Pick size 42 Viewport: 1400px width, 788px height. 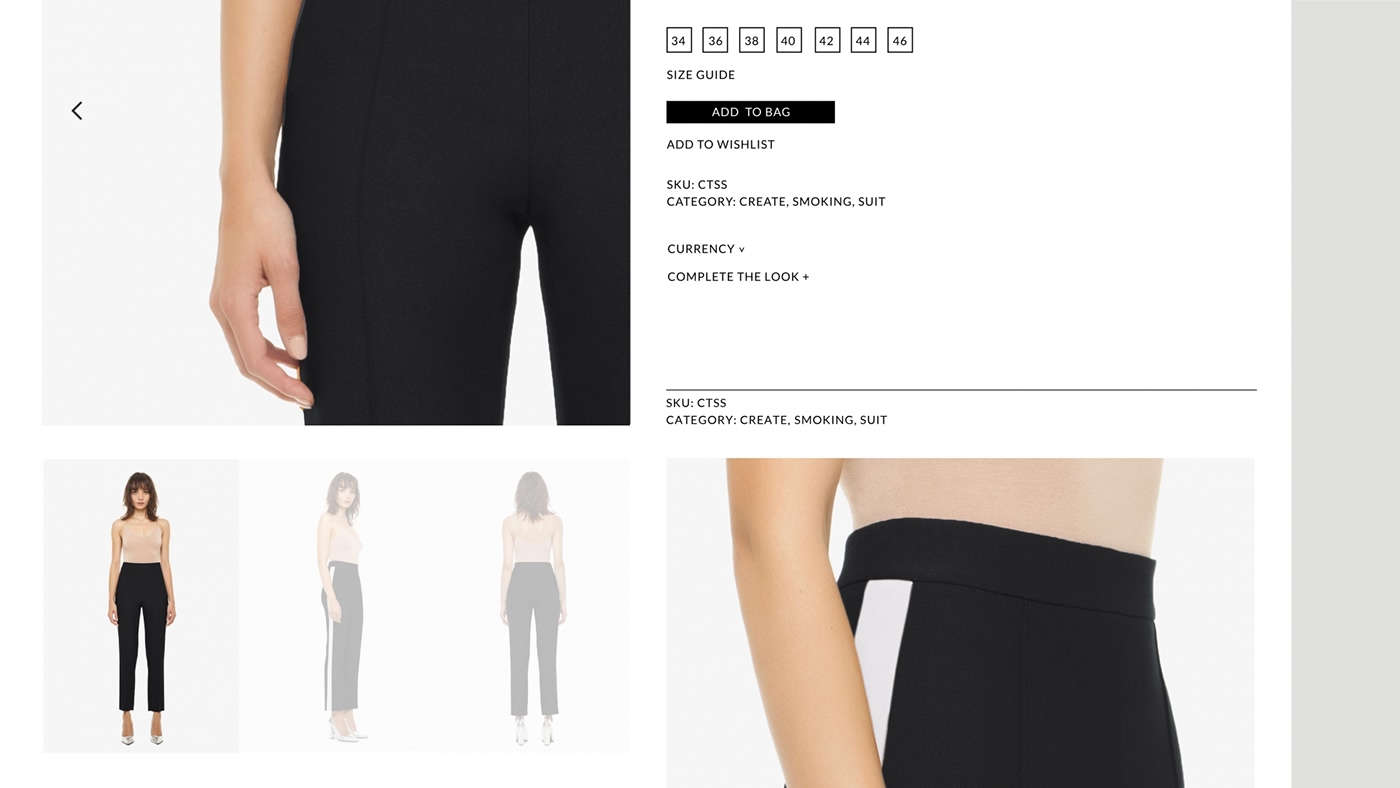(x=827, y=41)
